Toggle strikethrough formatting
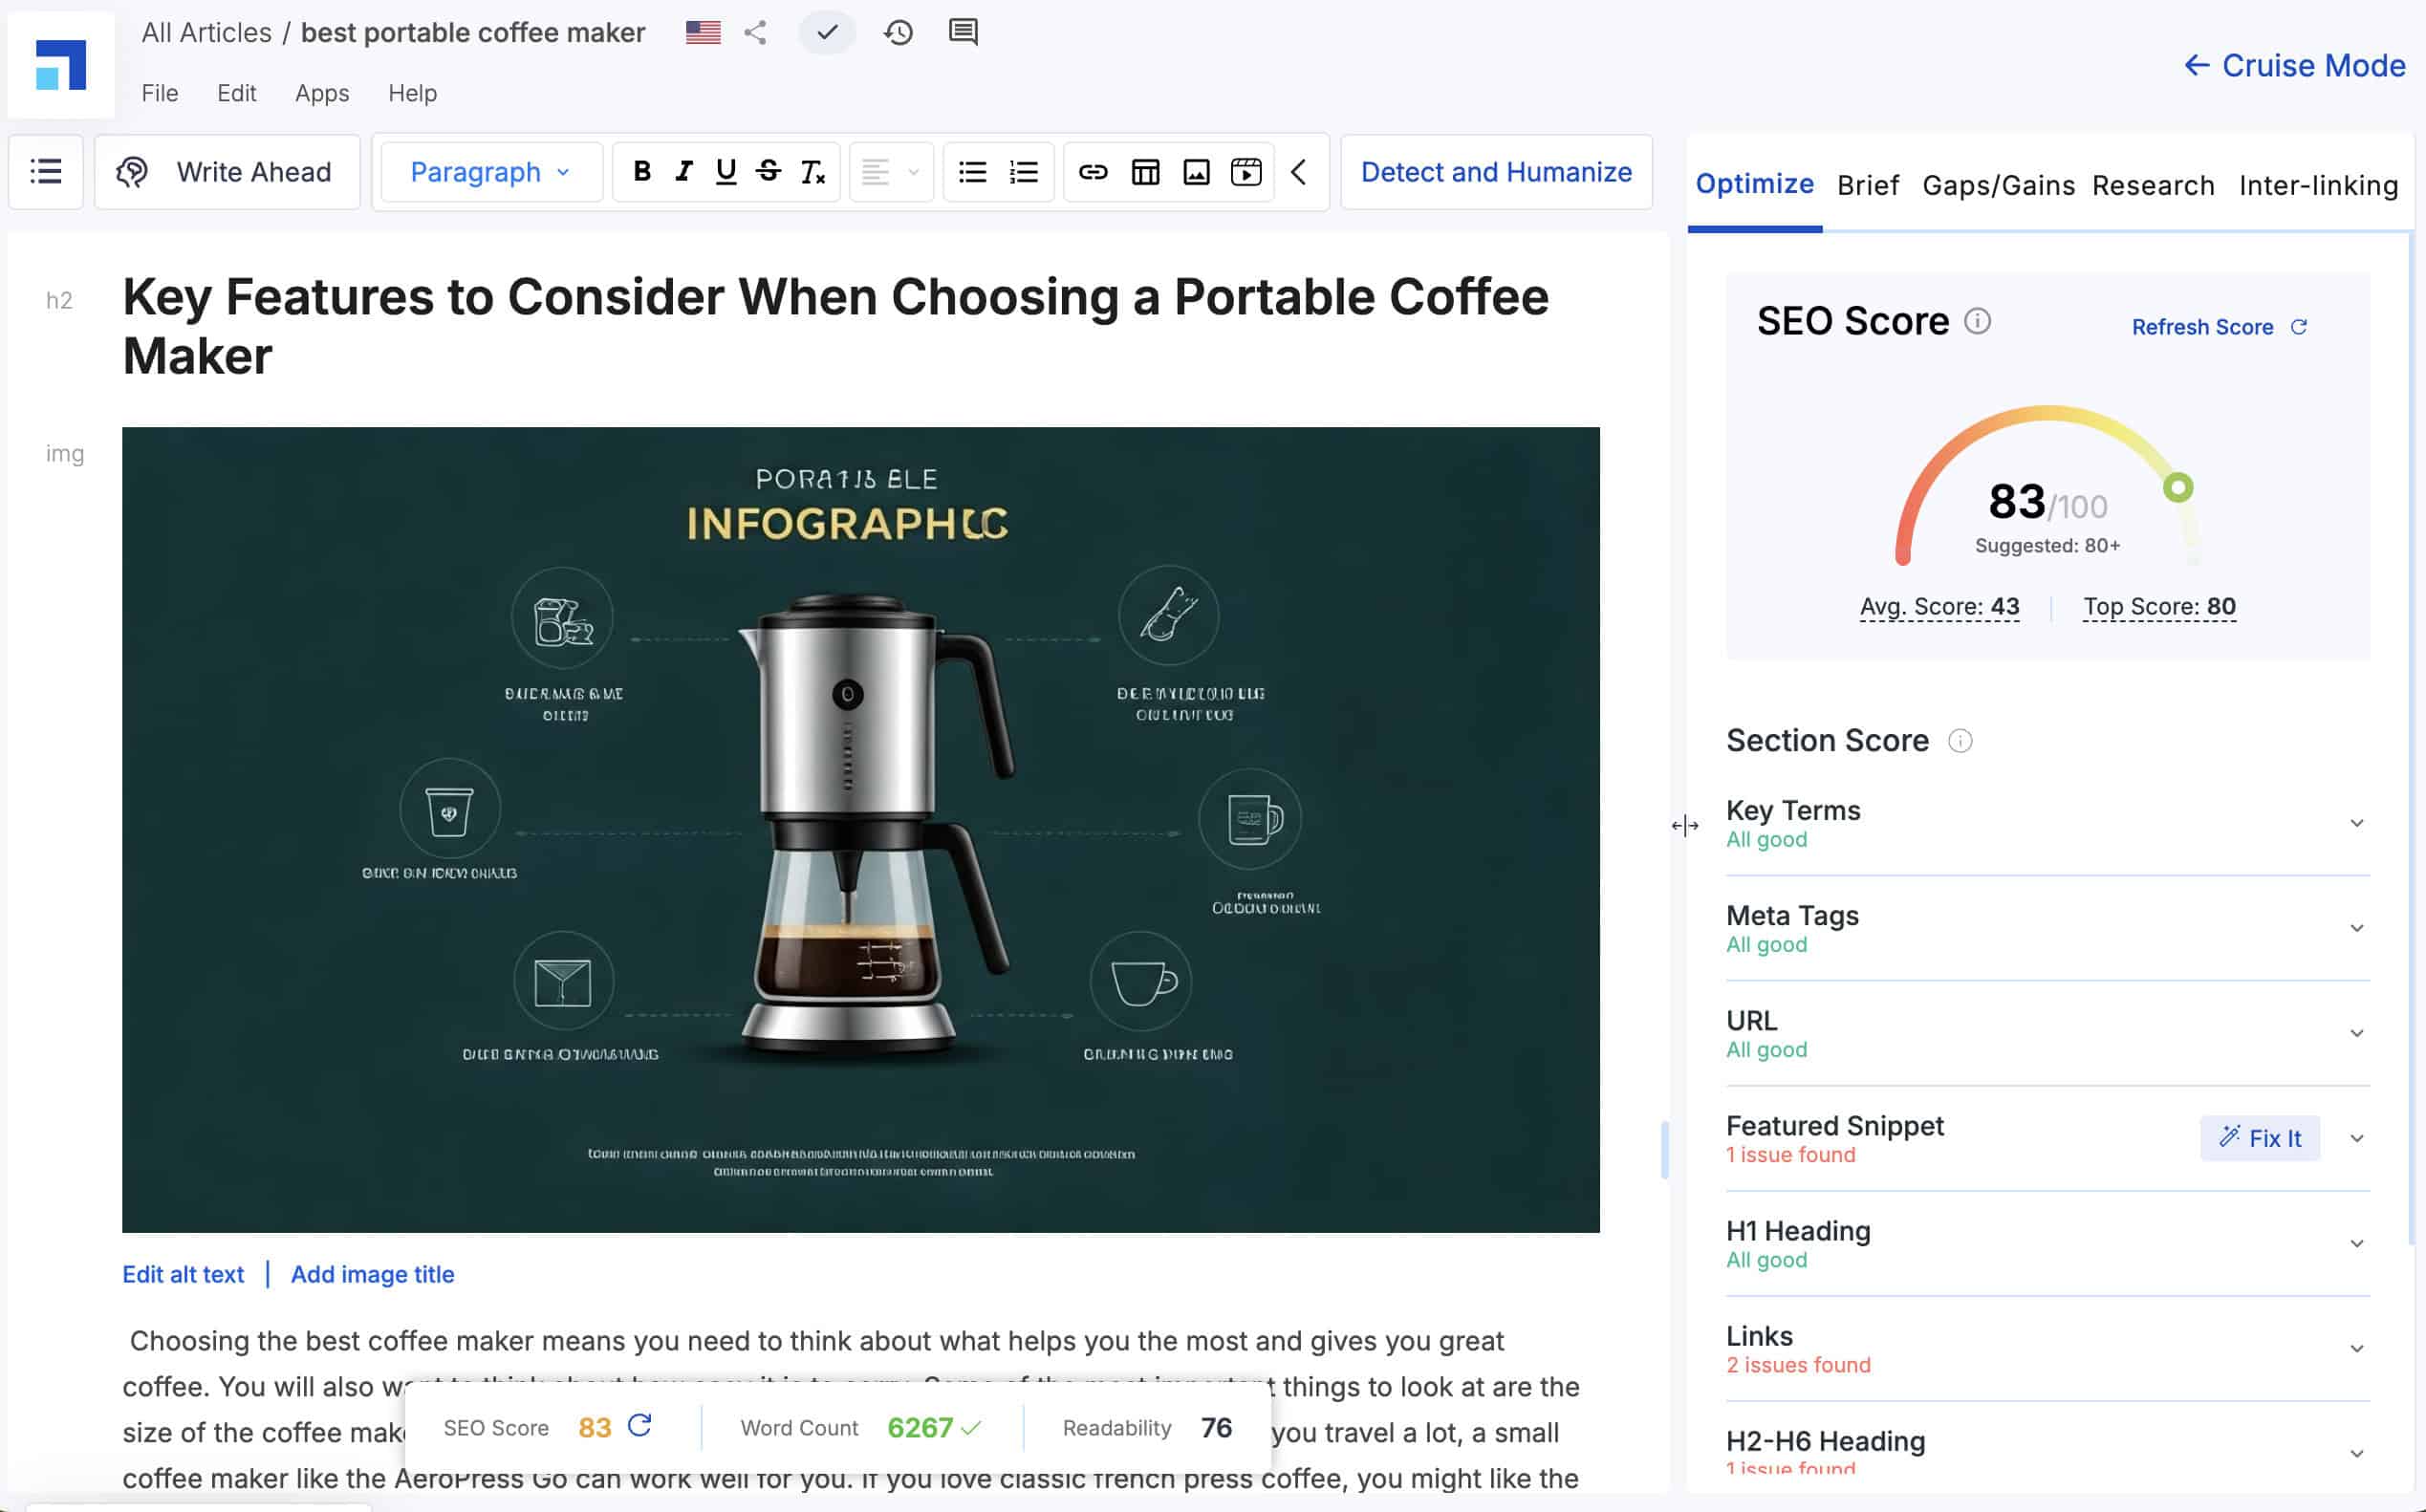Image resolution: width=2426 pixels, height=1512 pixels. pyautogui.click(x=768, y=172)
